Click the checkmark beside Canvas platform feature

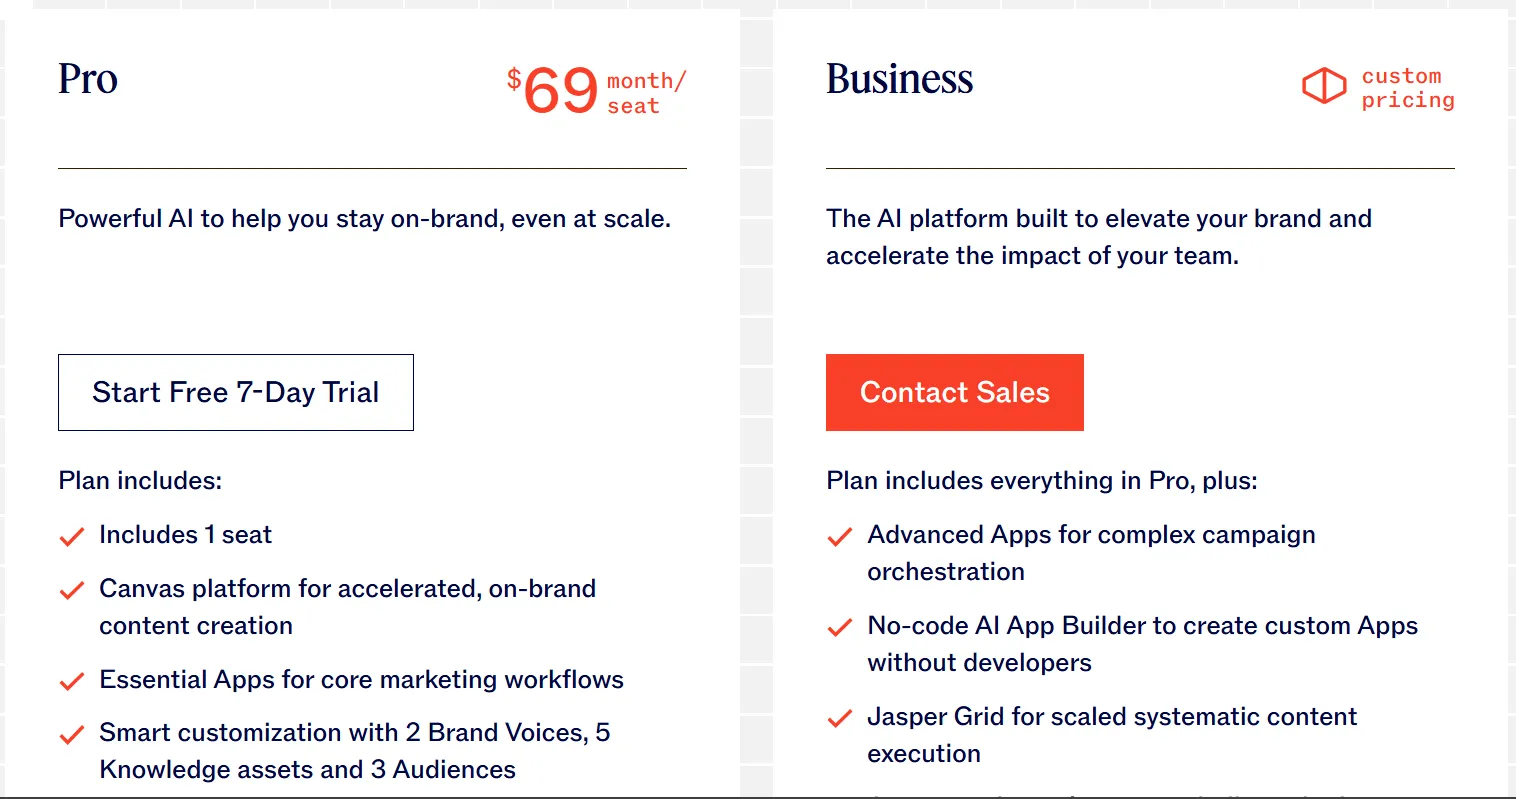click(x=72, y=591)
